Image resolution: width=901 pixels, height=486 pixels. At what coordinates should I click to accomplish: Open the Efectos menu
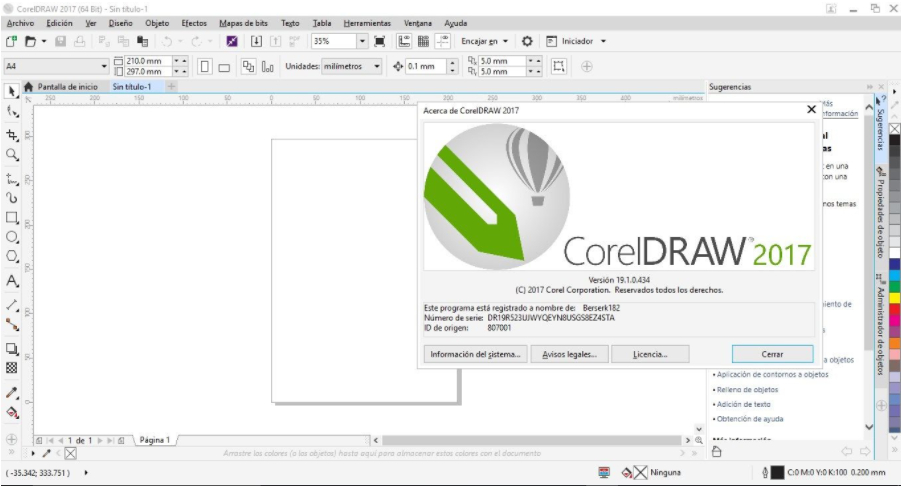pos(194,23)
